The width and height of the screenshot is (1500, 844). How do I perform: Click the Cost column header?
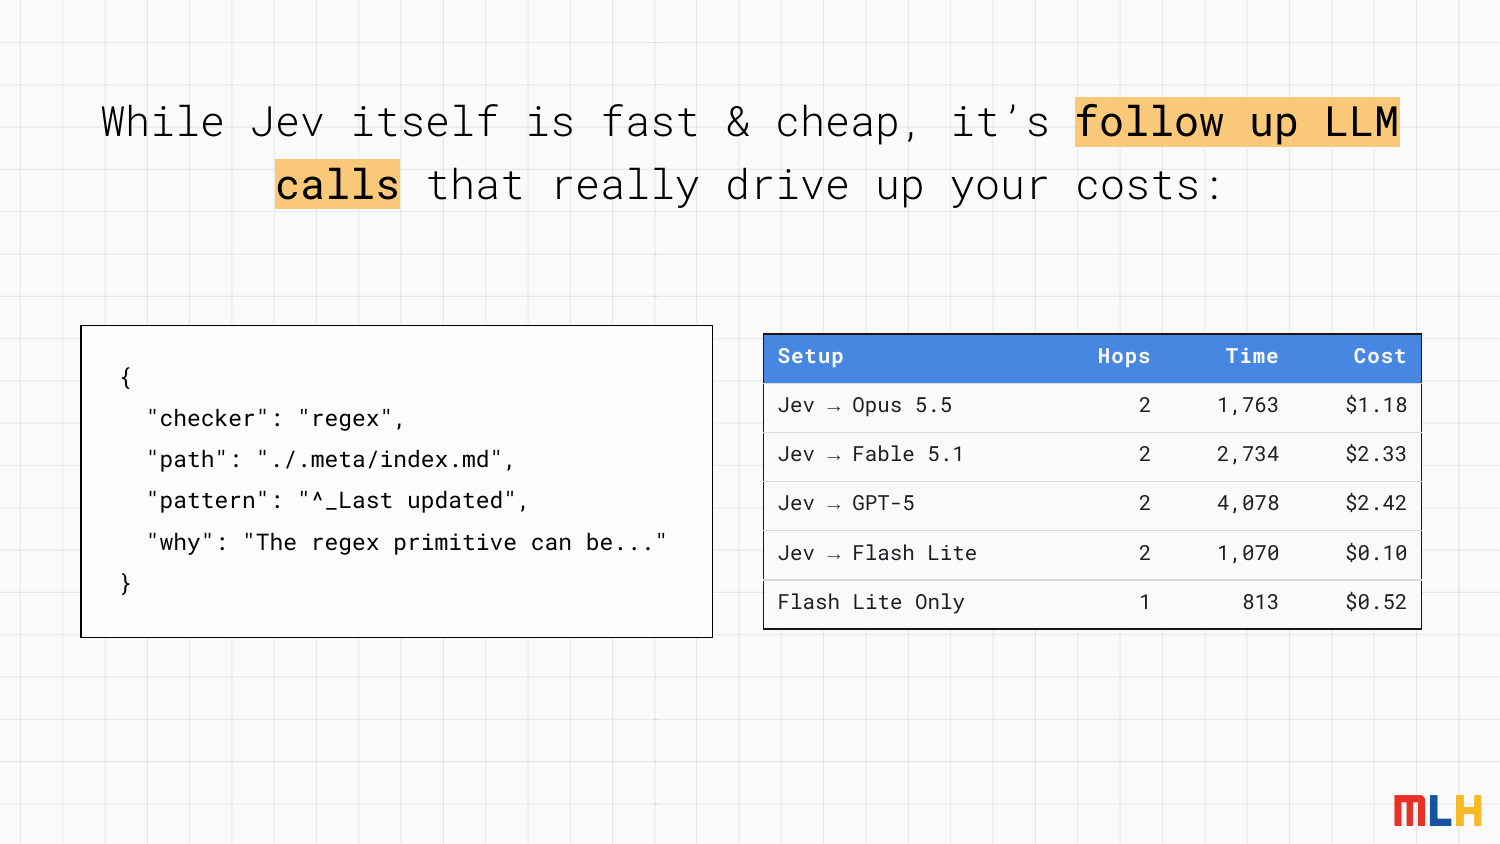tap(1380, 357)
